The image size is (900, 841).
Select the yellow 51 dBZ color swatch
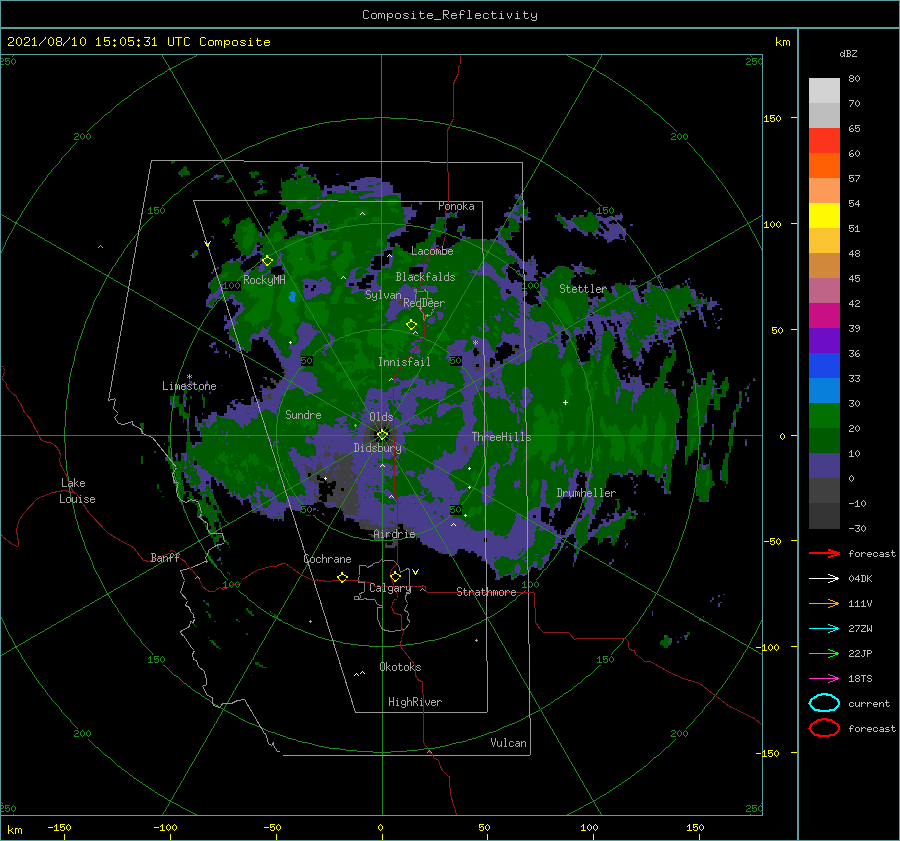[x=824, y=215]
